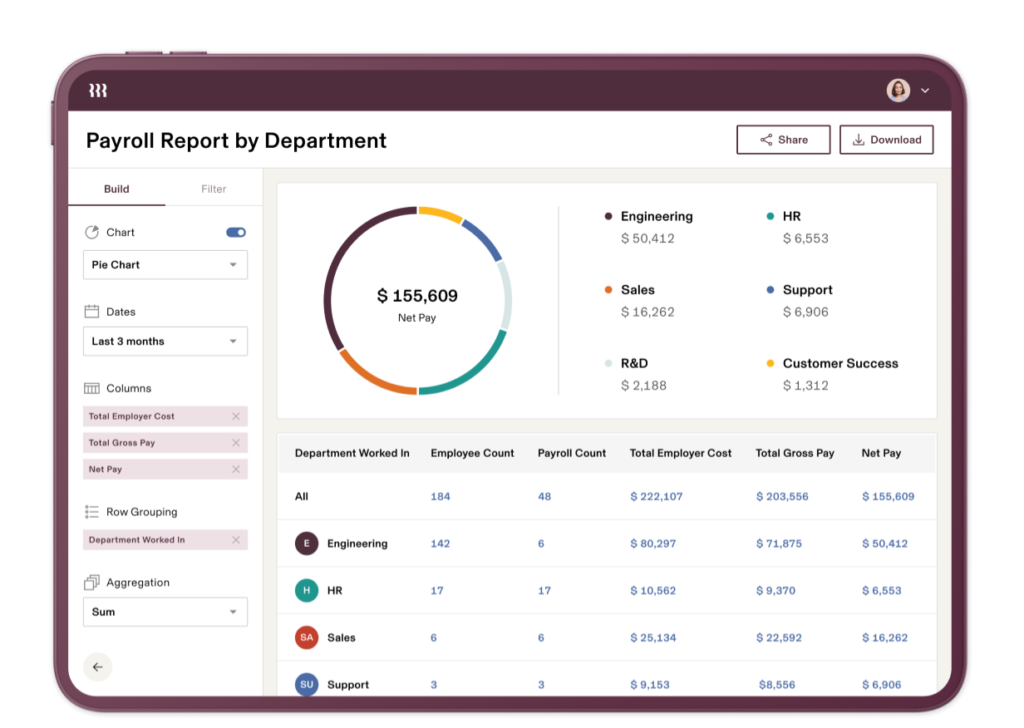The image size is (1024, 728).
Task: Remove the Total Employer Cost column
Action: click(236, 416)
